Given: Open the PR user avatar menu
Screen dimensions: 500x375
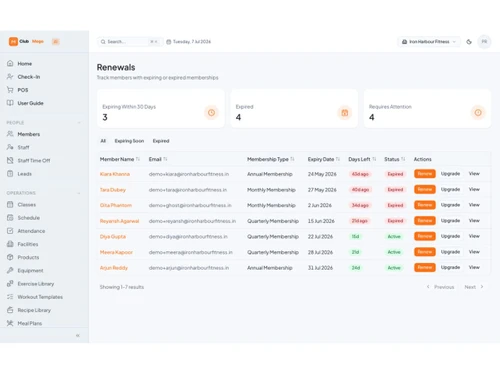Looking at the screenshot, I should point(484,42).
